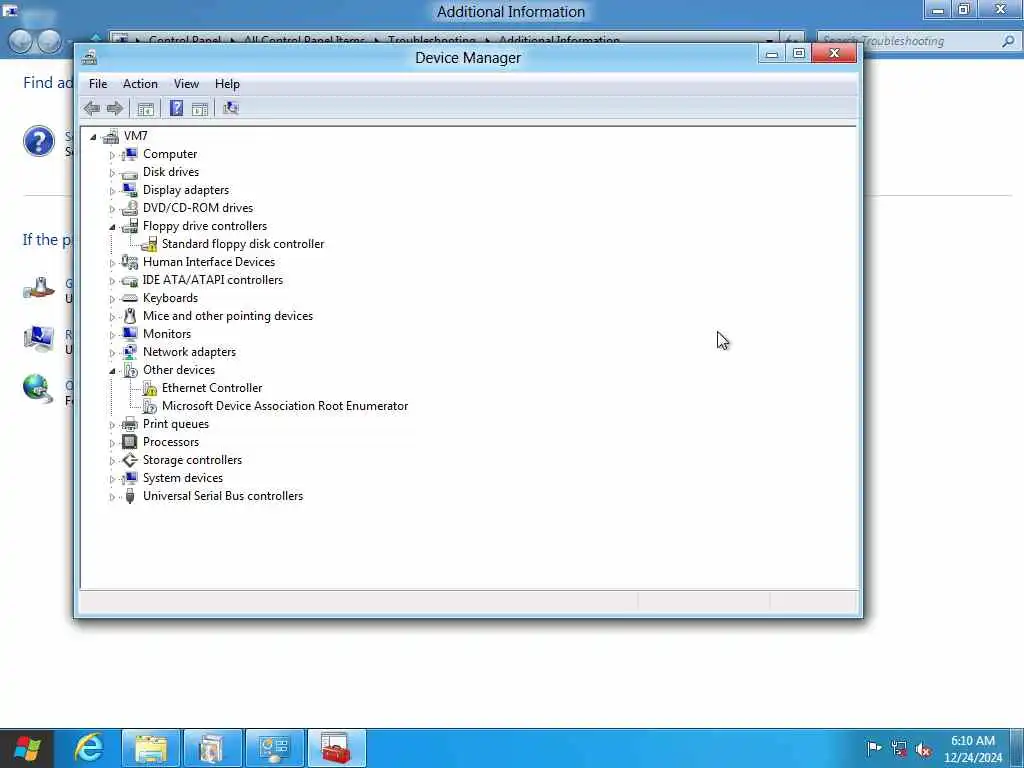Expand the Network adapters node arrow
Image resolution: width=1024 pixels, height=768 pixels.
112,353
